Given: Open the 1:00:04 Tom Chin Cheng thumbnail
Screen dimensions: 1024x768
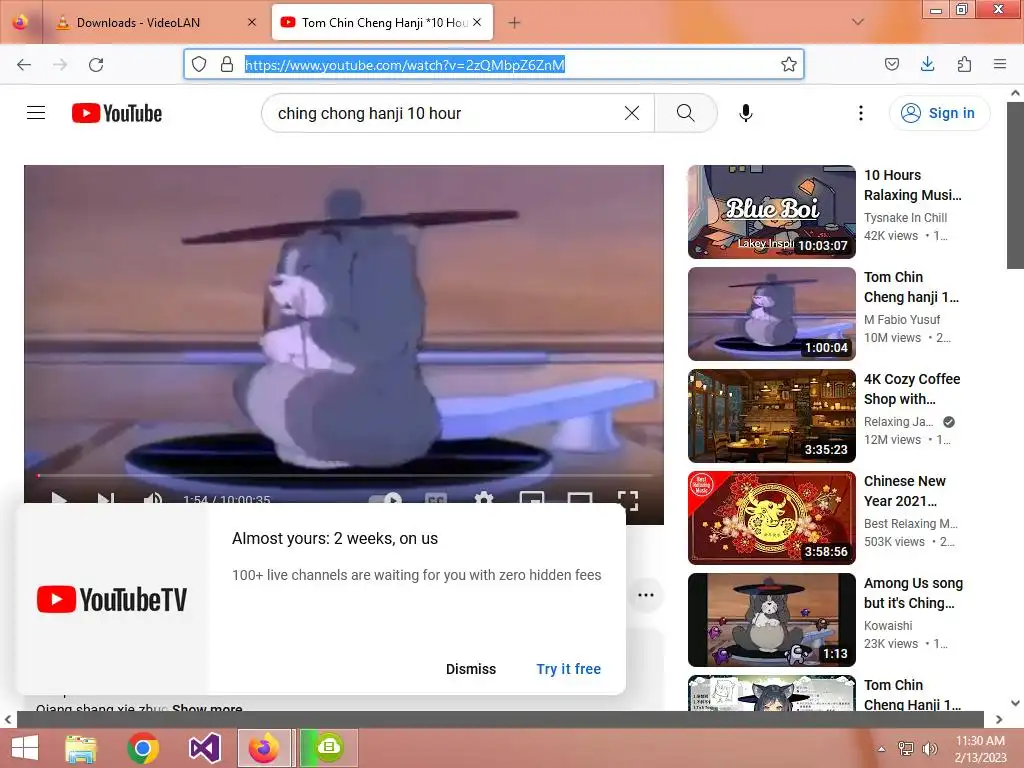Looking at the screenshot, I should pyautogui.click(x=771, y=313).
